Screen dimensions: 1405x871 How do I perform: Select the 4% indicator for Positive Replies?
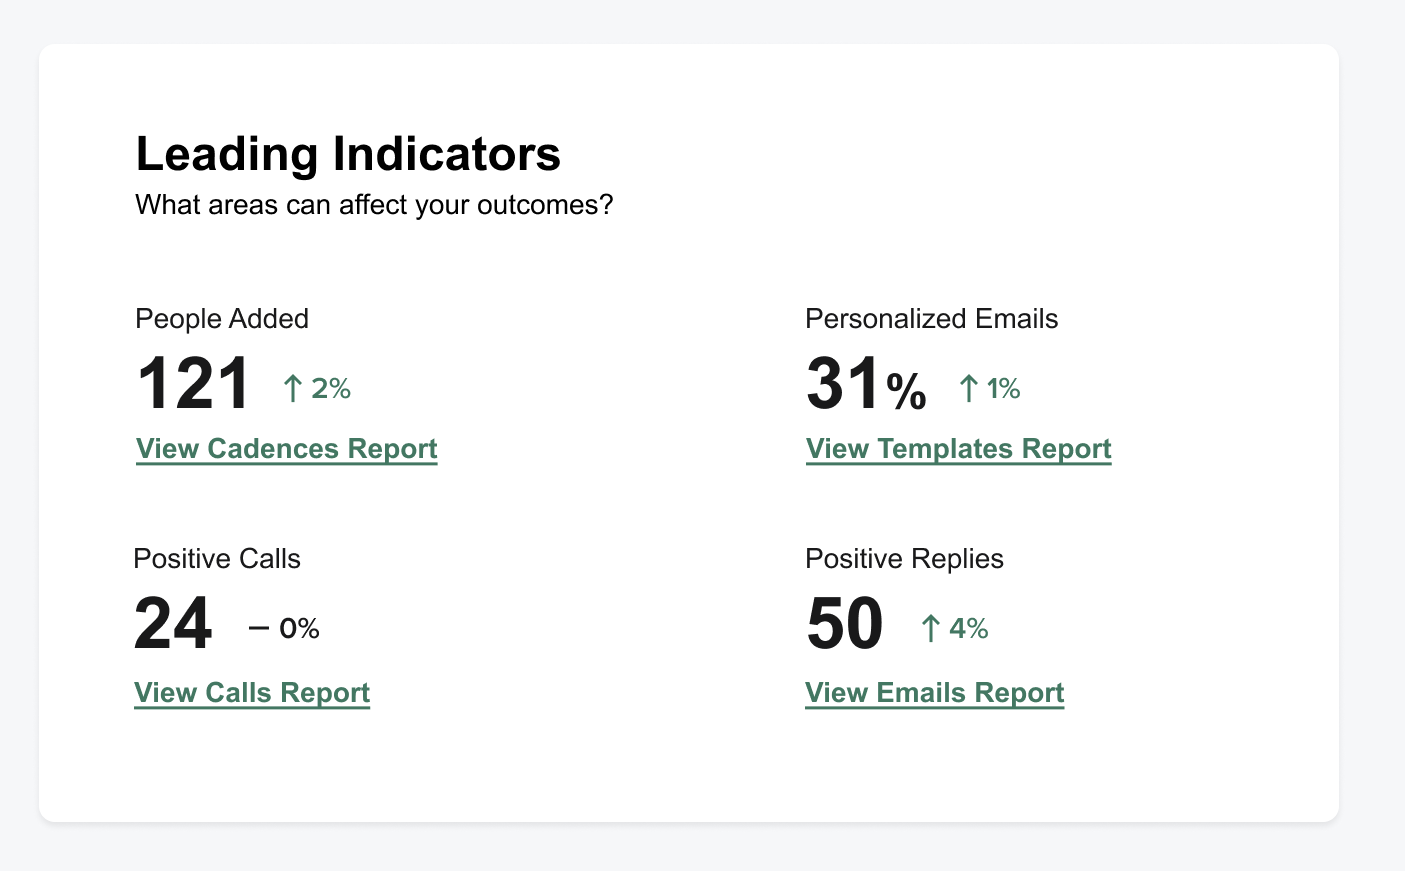969,628
